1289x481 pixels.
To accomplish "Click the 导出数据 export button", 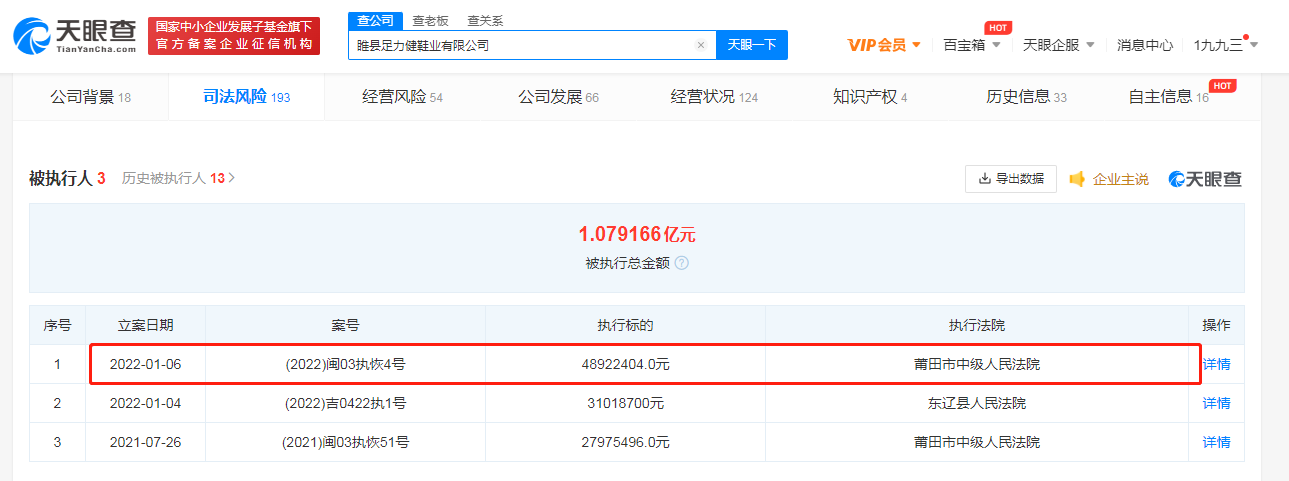I will 1011,179.
